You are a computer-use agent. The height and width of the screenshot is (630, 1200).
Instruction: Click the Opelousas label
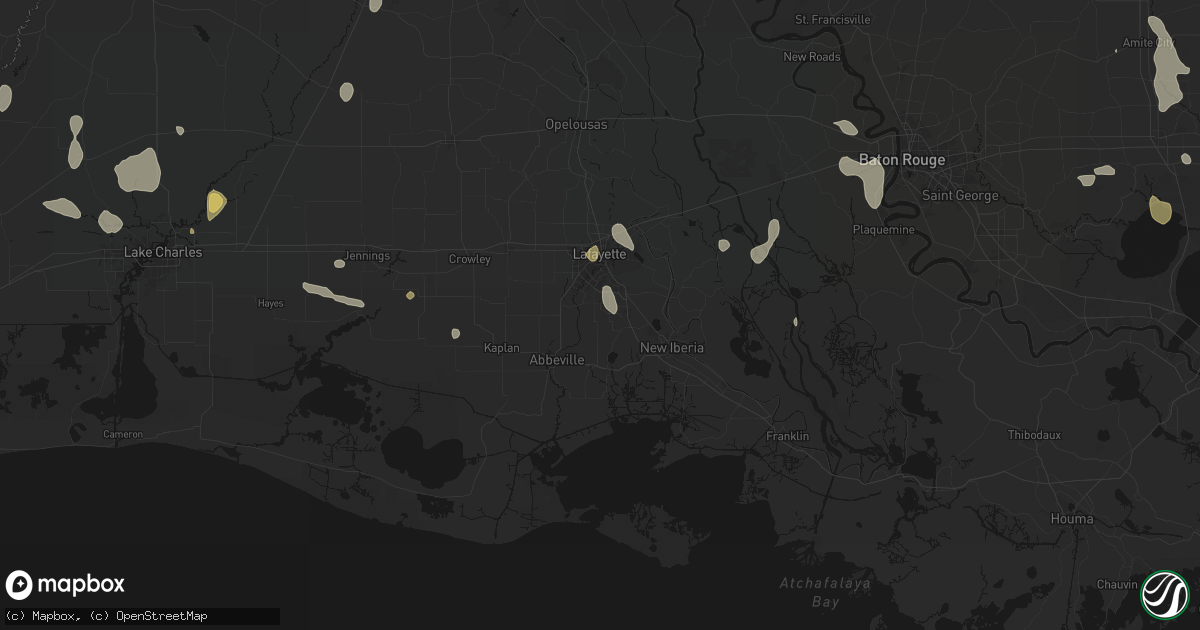pos(576,125)
